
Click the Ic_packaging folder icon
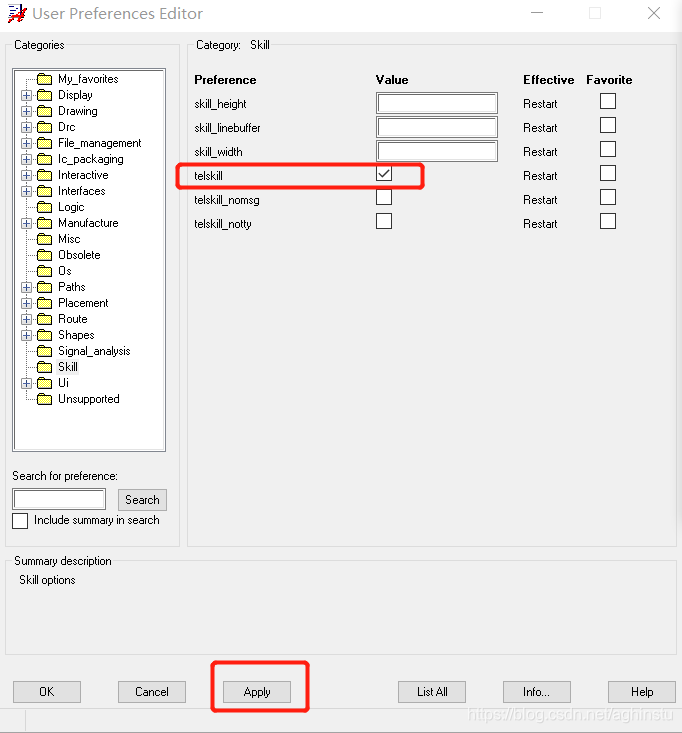[44, 159]
